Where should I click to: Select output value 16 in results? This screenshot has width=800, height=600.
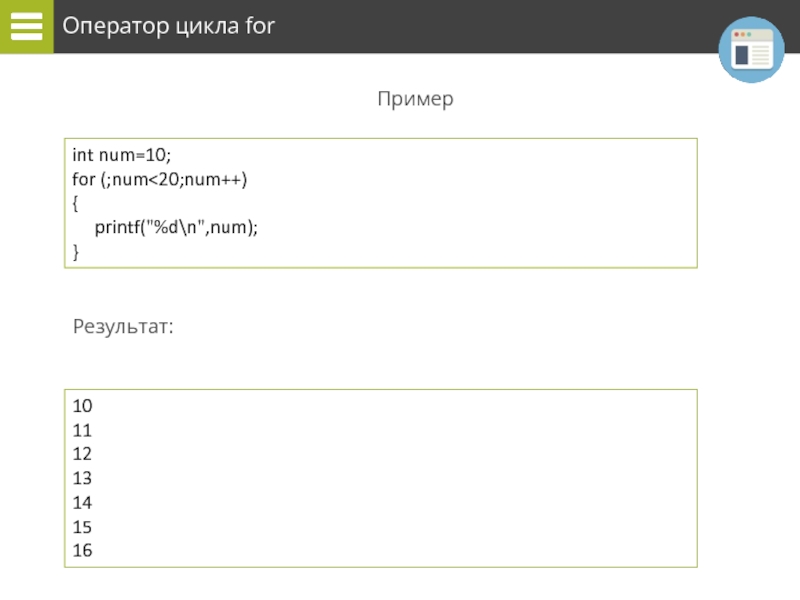(82, 550)
